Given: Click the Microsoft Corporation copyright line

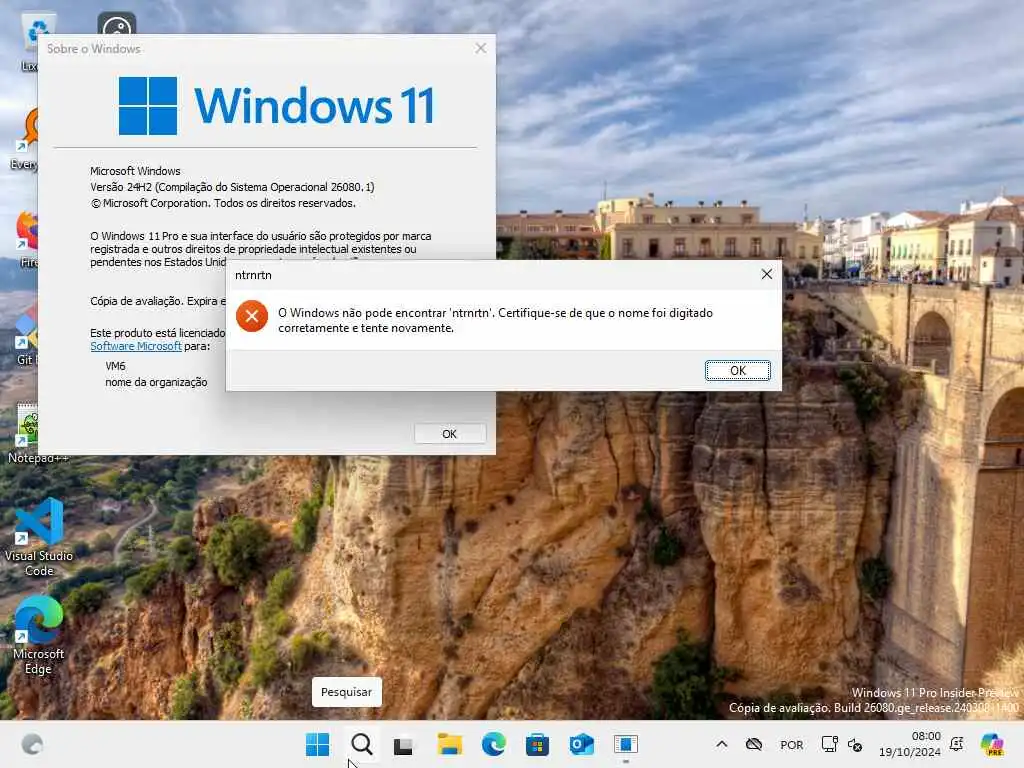Looking at the screenshot, I should coord(223,203).
